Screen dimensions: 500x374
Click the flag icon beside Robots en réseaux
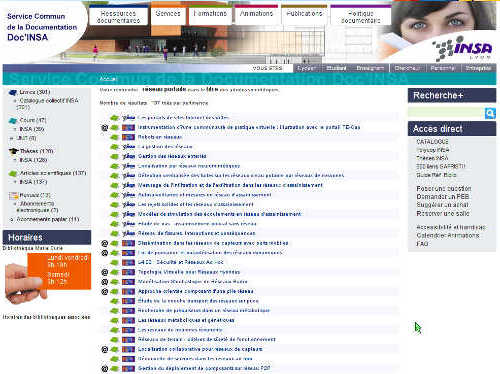click(x=128, y=137)
